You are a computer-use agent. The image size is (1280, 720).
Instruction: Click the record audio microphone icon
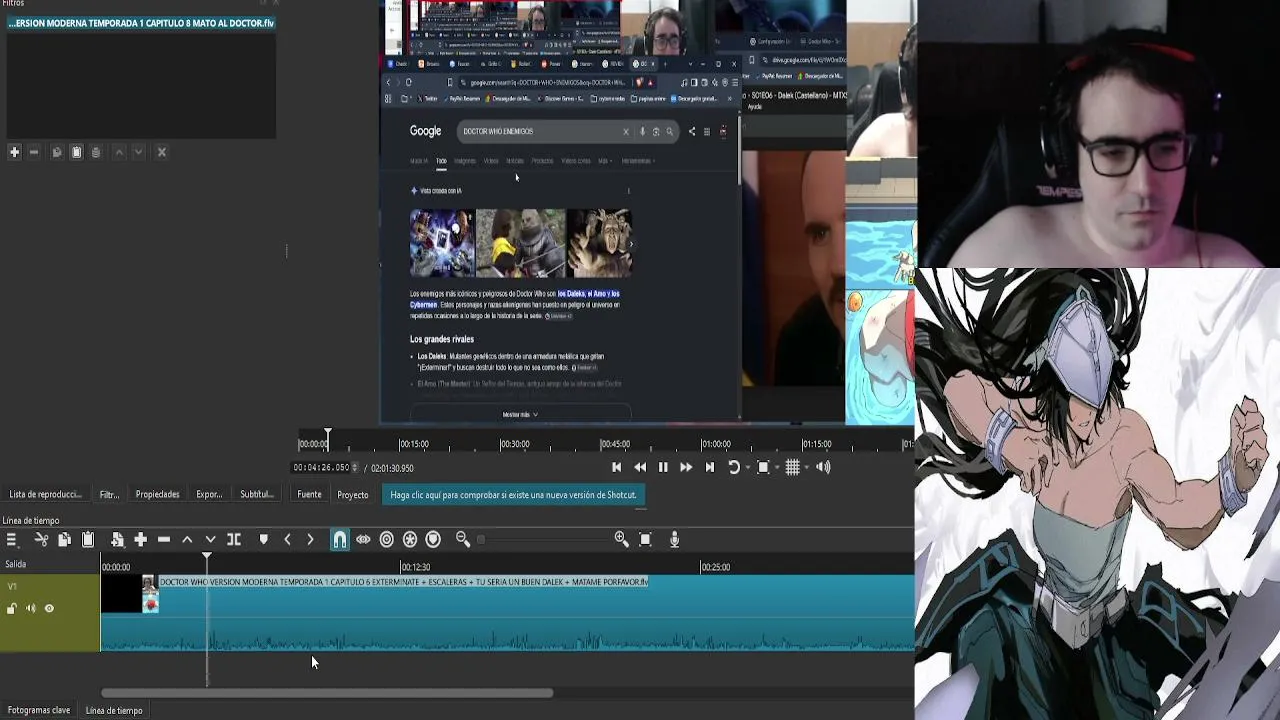pos(674,540)
